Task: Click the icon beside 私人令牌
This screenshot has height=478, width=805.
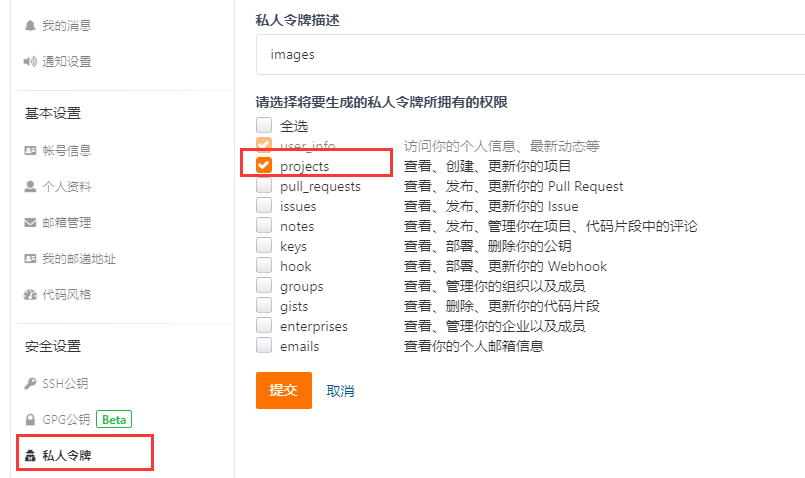Action: 30,456
